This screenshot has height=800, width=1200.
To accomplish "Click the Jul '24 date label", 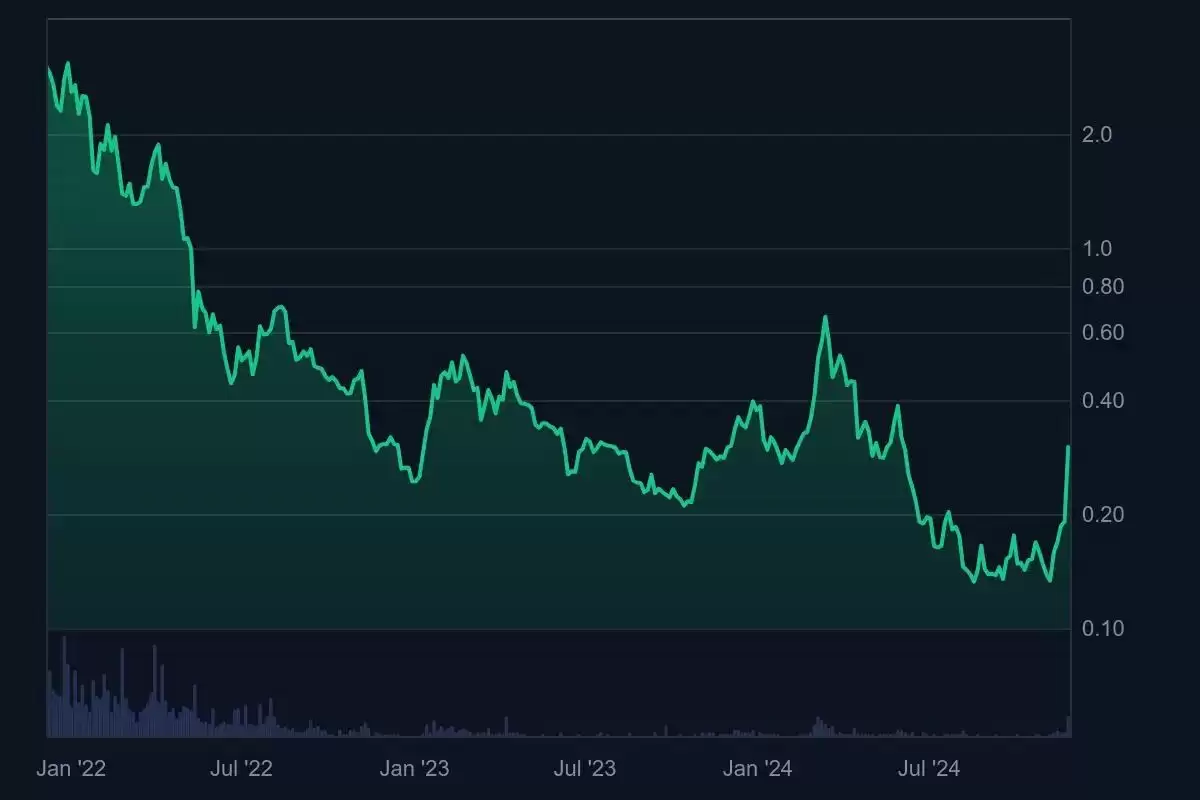I will point(929,769).
